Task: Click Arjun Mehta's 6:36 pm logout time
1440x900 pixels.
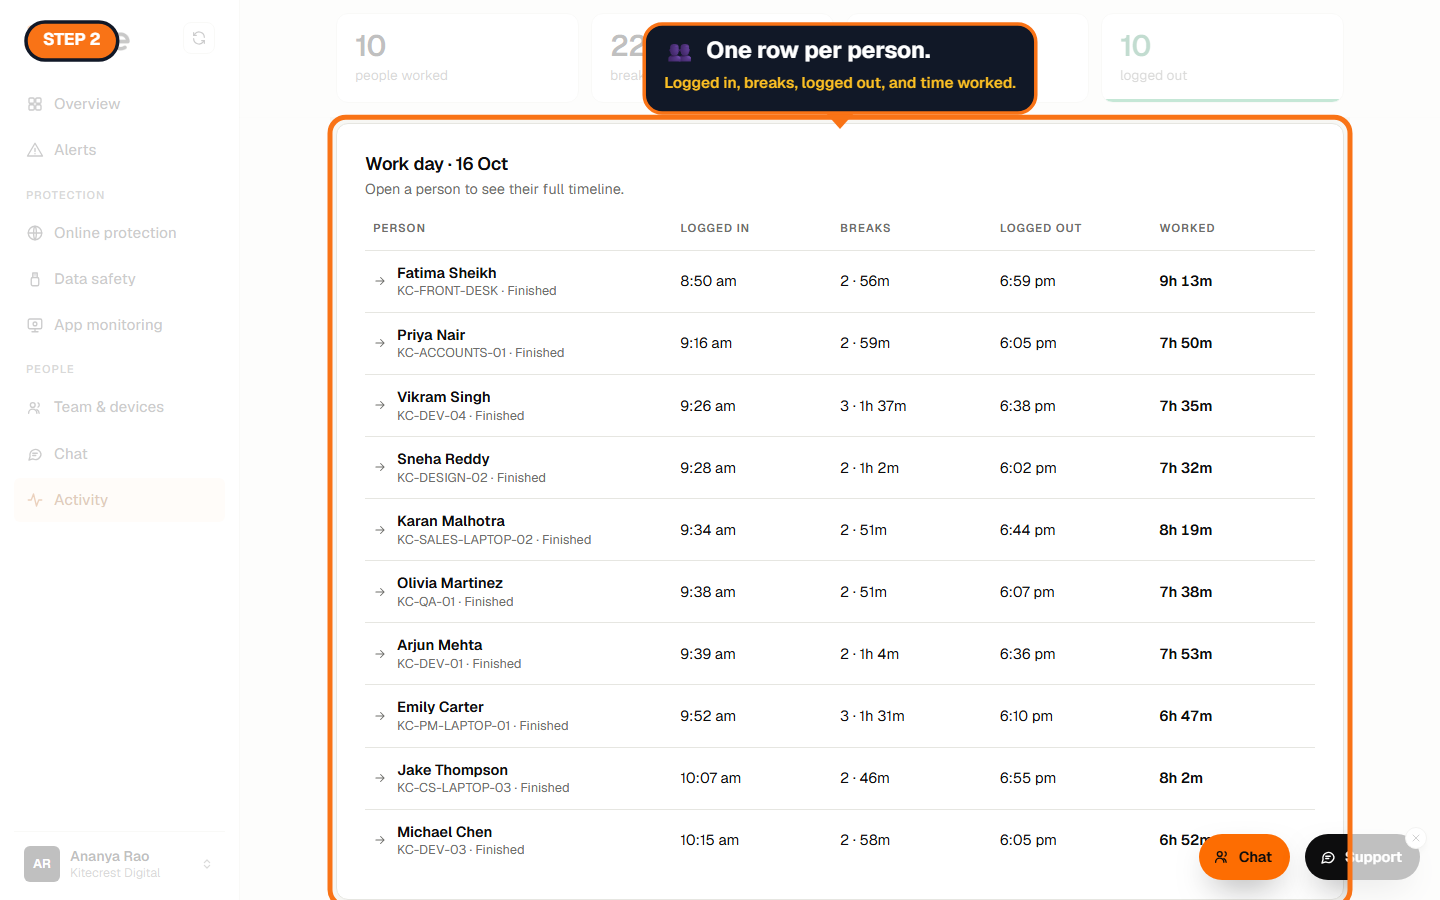Action: (1028, 654)
